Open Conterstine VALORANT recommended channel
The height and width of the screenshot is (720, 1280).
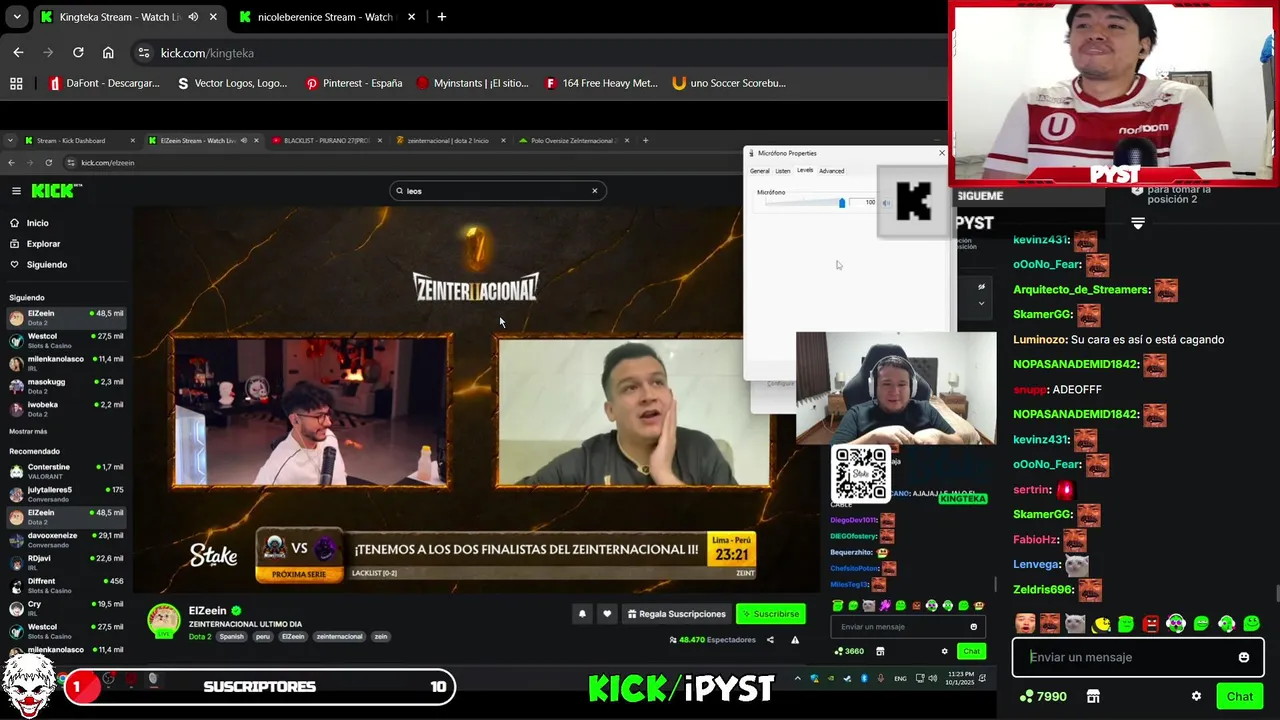(x=66, y=471)
